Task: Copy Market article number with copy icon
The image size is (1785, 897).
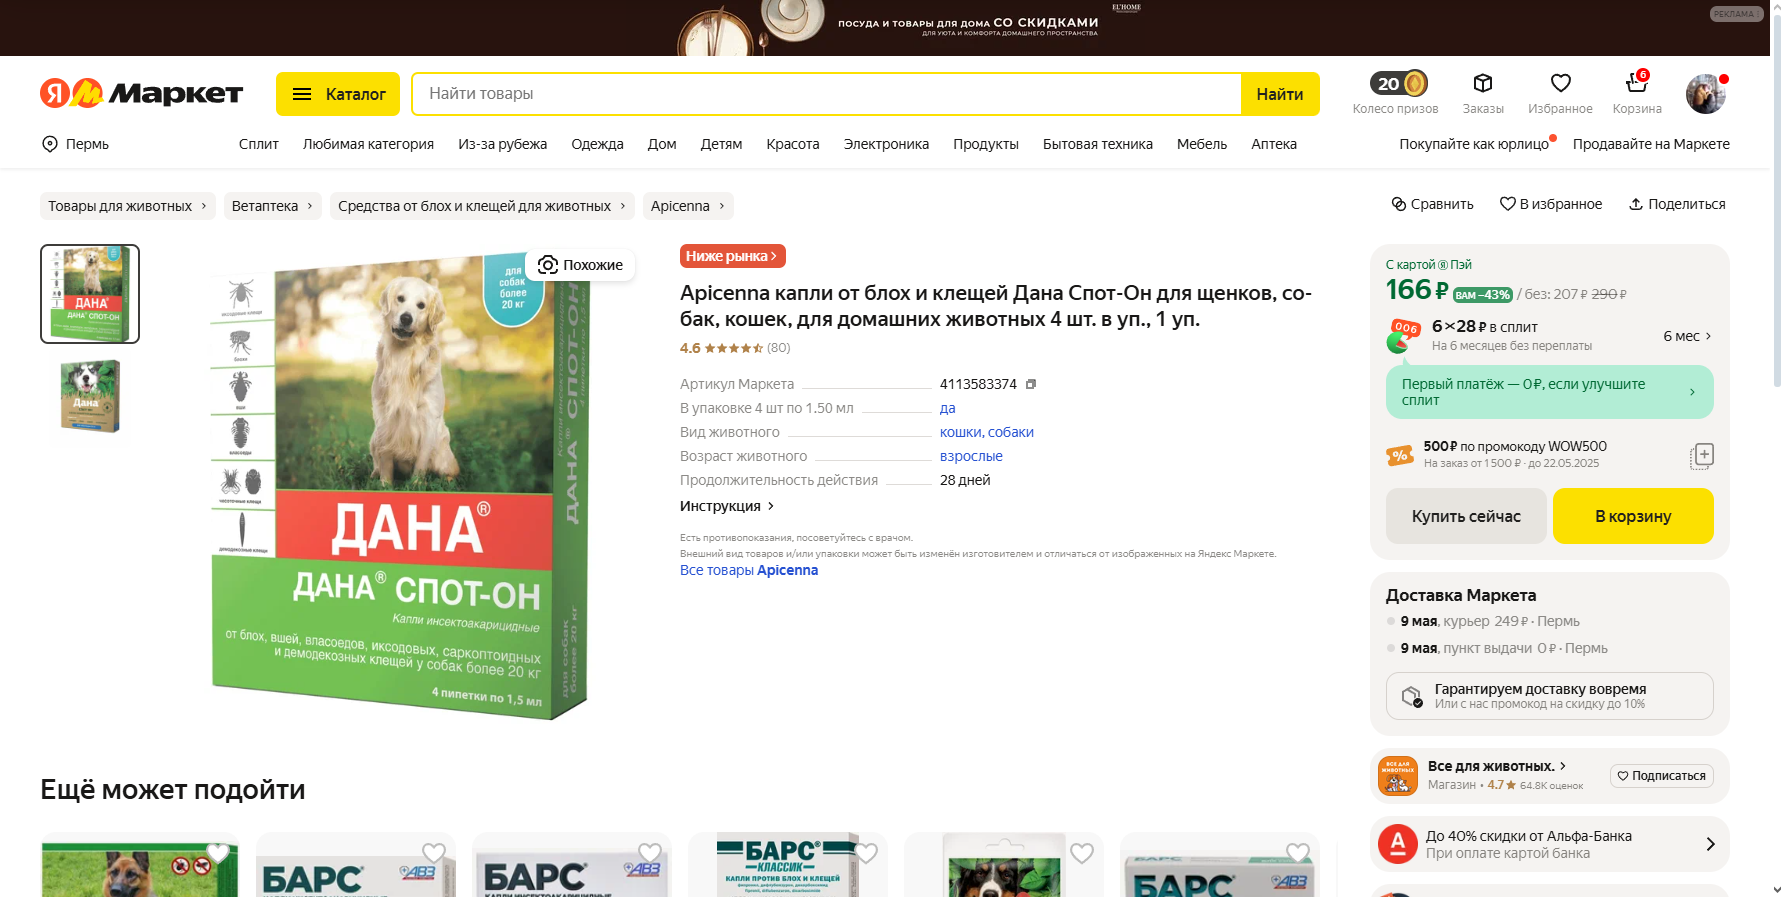Action: tap(1031, 384)
